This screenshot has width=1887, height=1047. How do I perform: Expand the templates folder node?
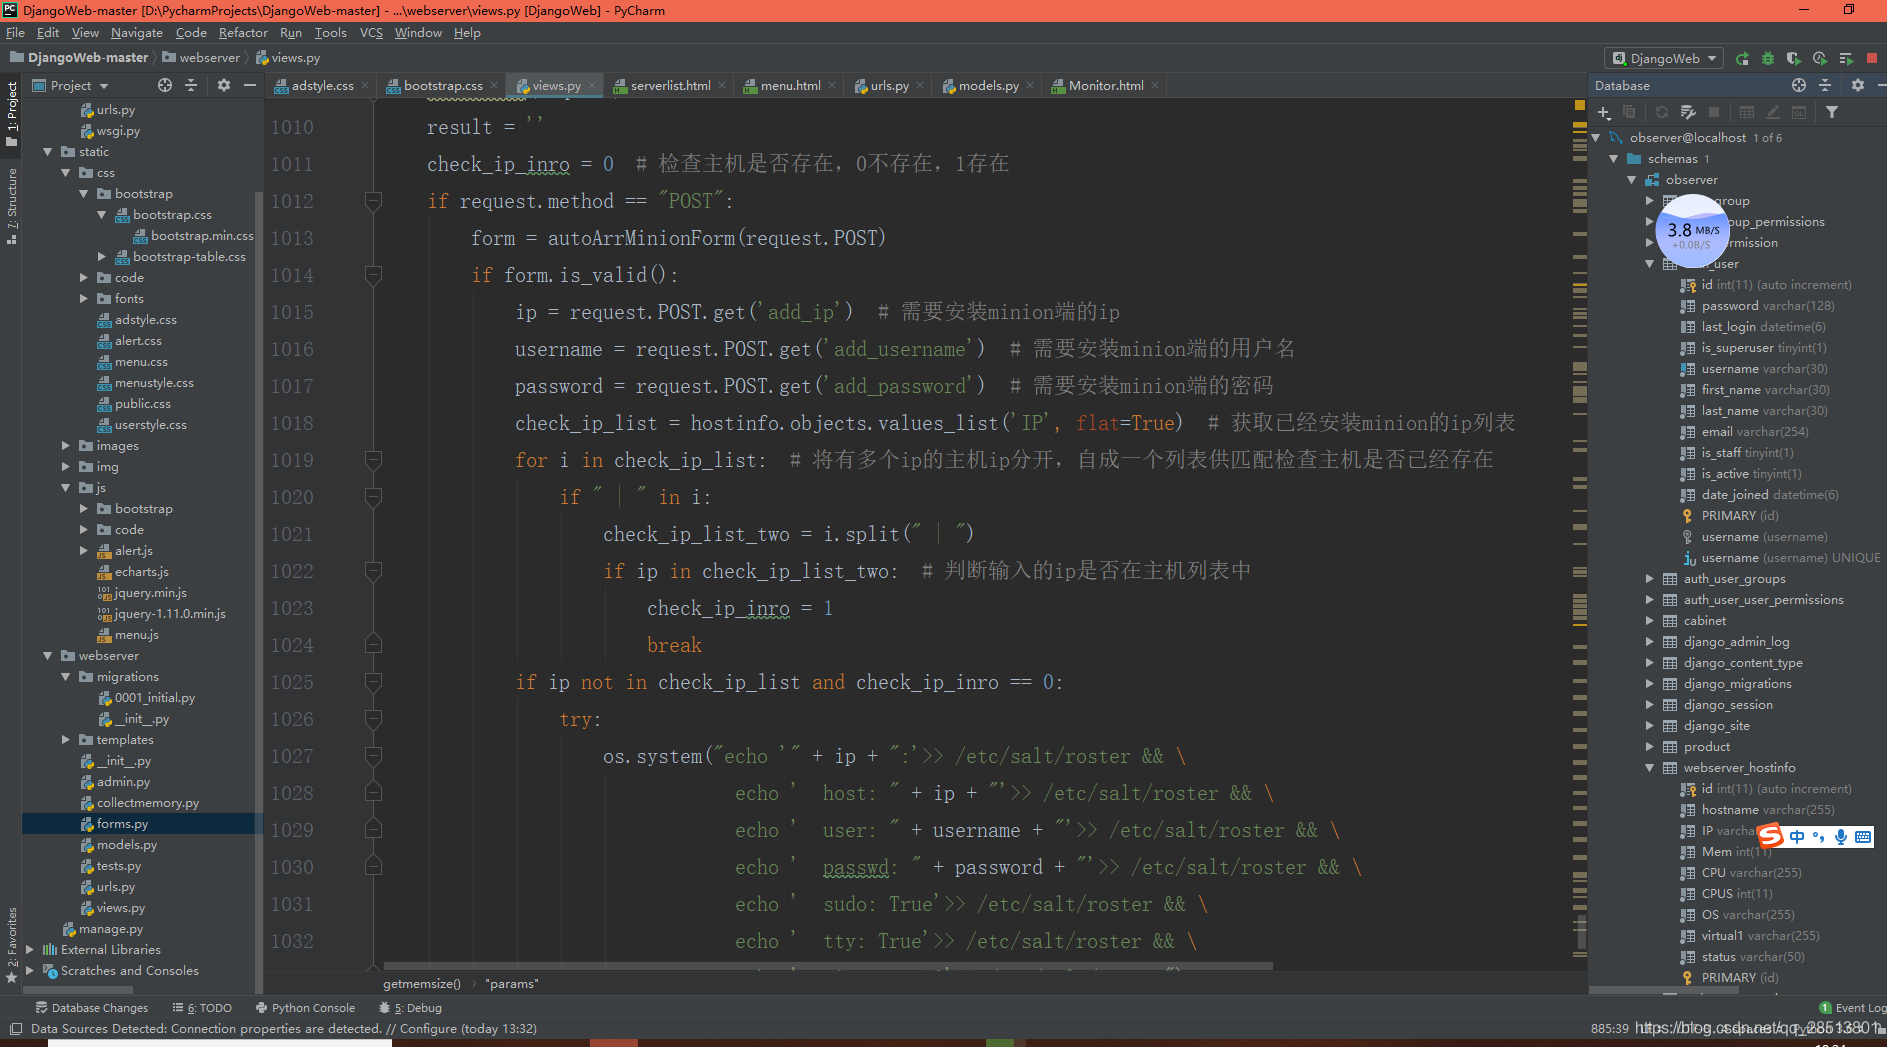(x=66, y=740)
